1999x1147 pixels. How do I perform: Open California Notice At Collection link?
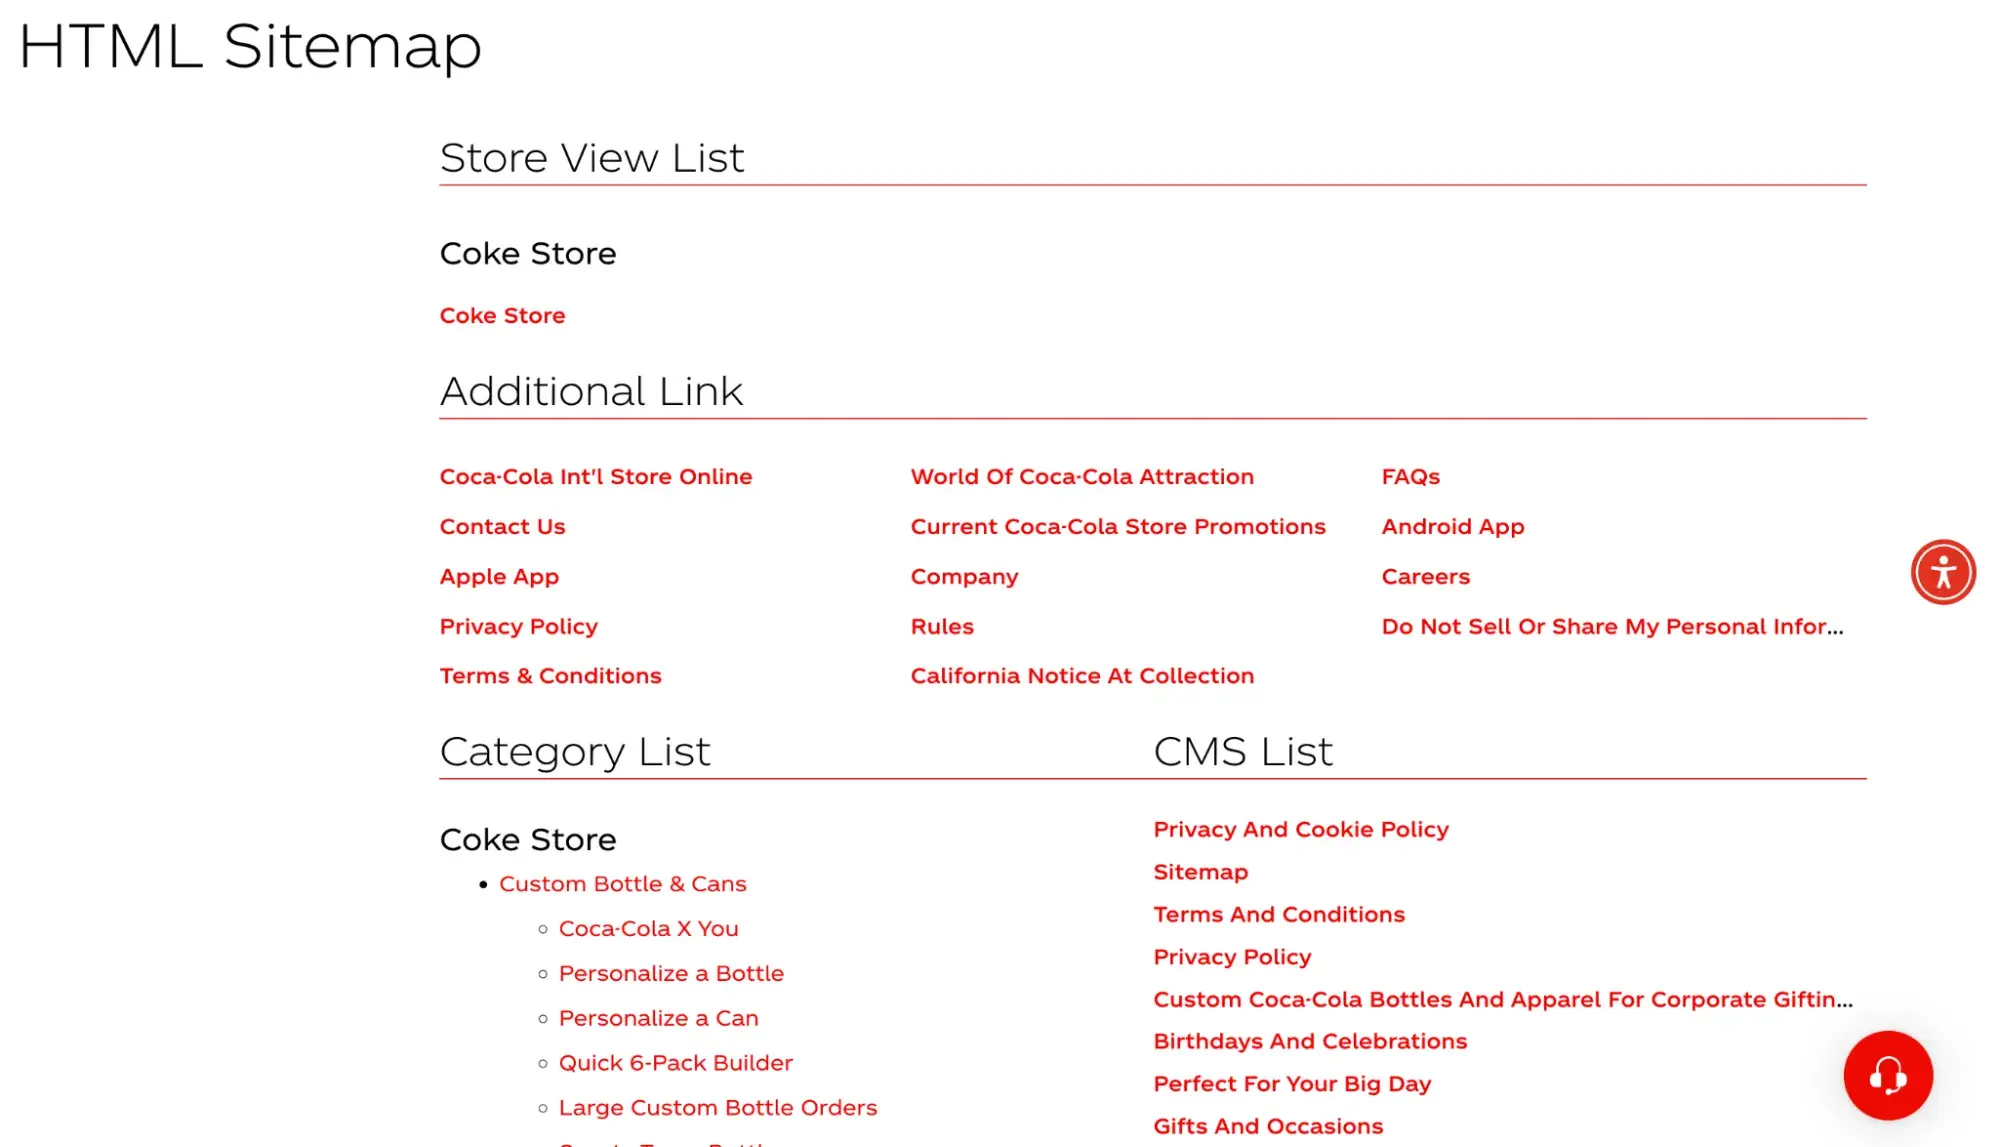coord(1081,675)
